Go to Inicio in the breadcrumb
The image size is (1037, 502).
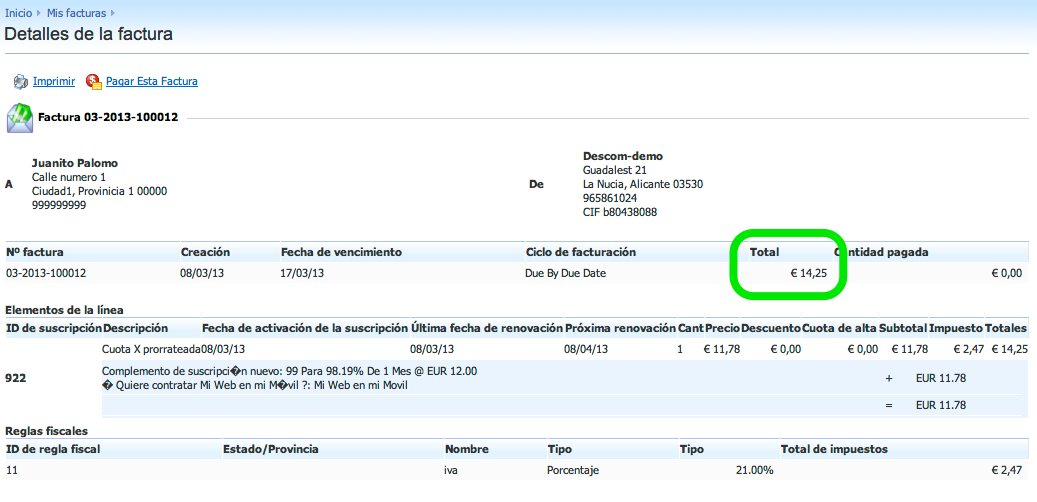pos(19,13)
